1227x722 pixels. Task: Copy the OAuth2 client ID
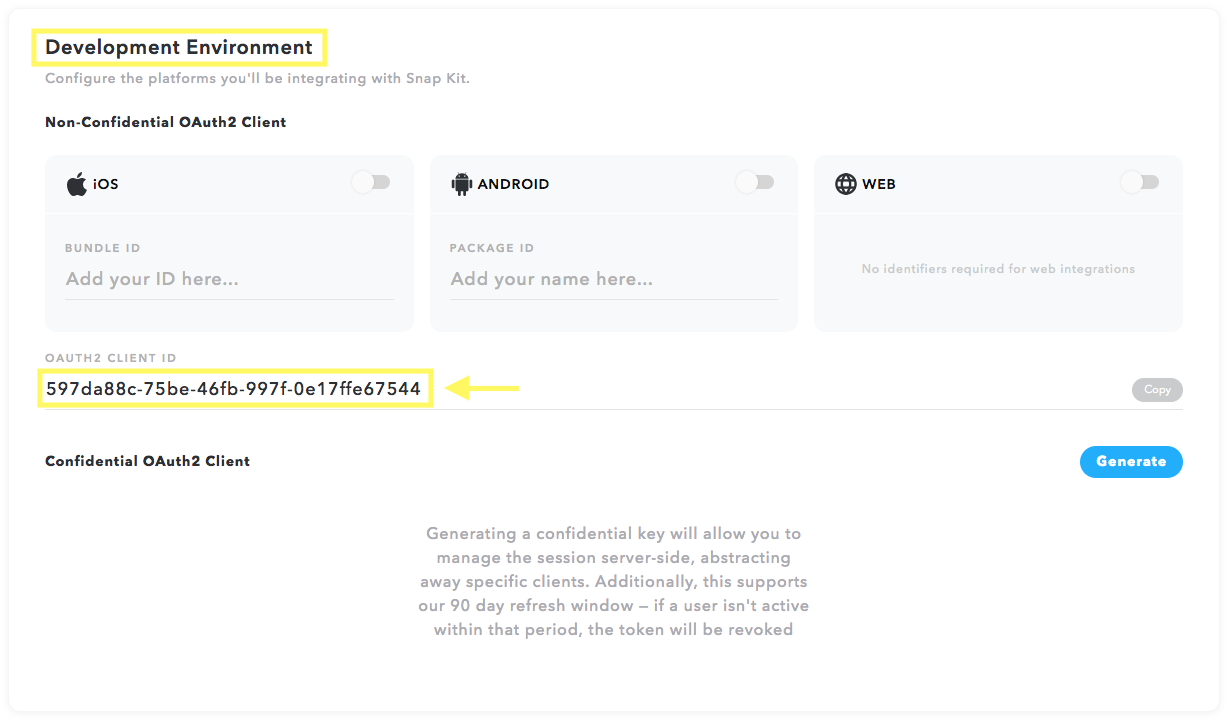pyautogui.click(x=1157, y=390)
